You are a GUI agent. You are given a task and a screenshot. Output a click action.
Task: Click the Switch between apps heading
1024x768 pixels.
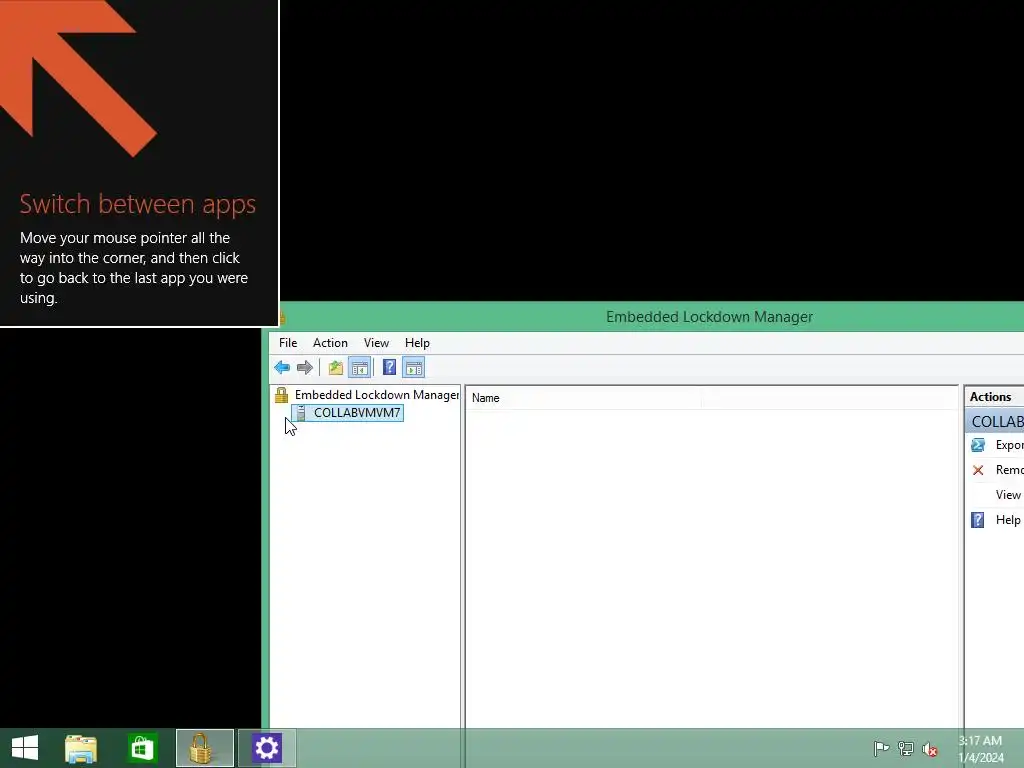(x=138, y=204)
